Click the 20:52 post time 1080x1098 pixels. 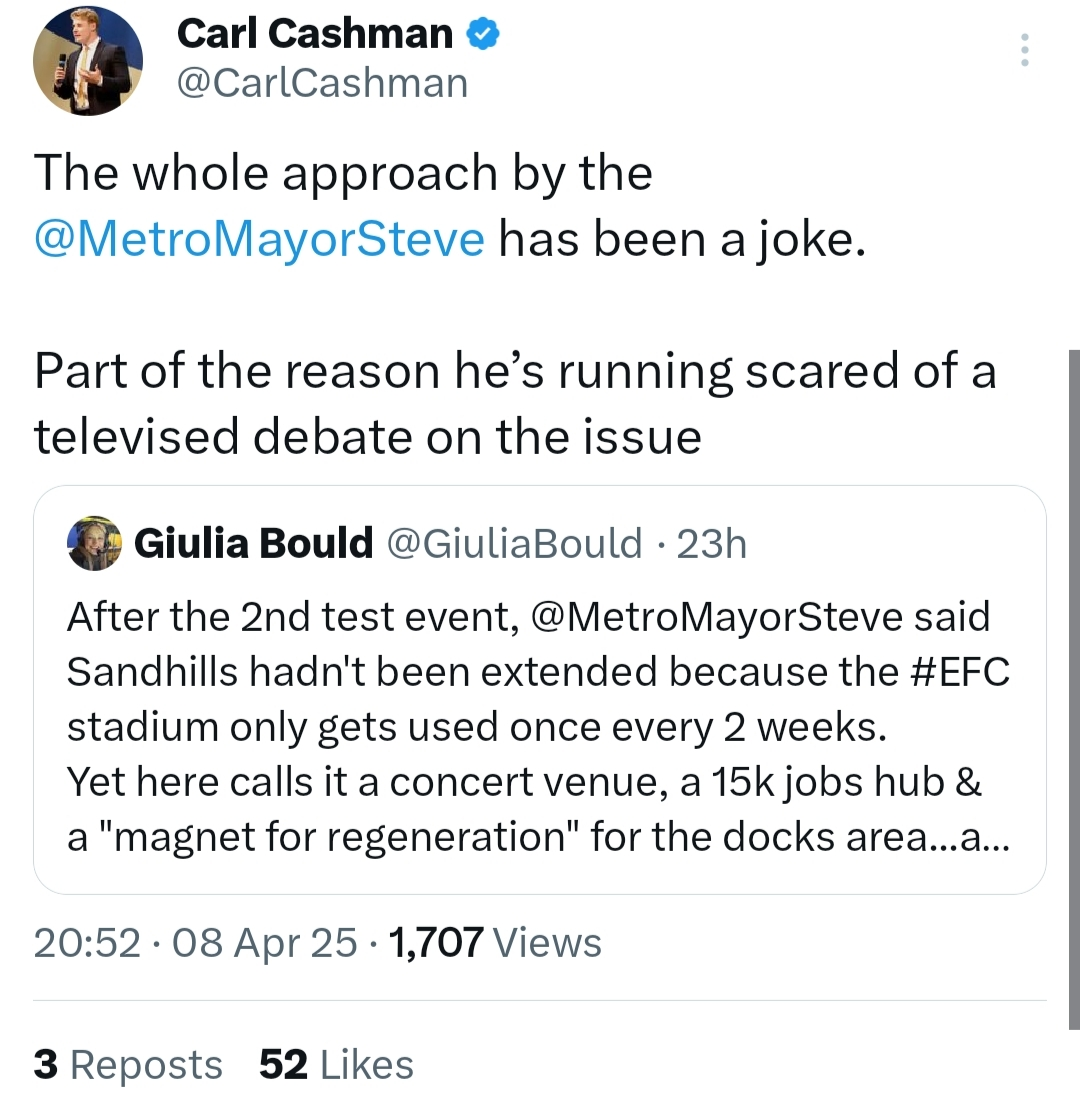[87, 942]
